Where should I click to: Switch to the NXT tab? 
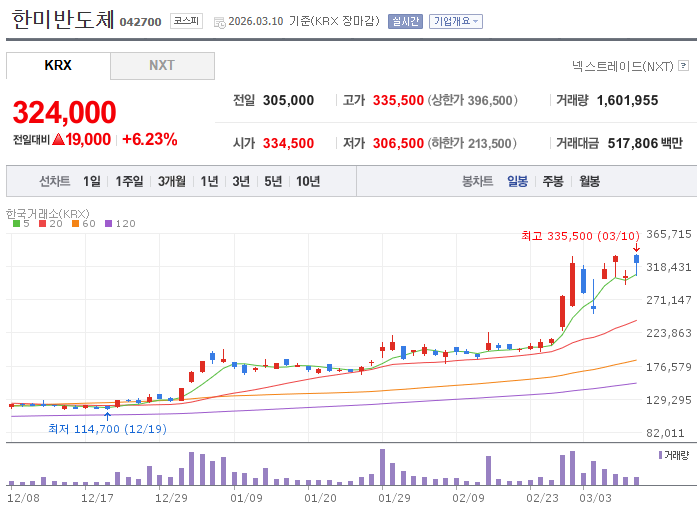[x=162, y=66]
